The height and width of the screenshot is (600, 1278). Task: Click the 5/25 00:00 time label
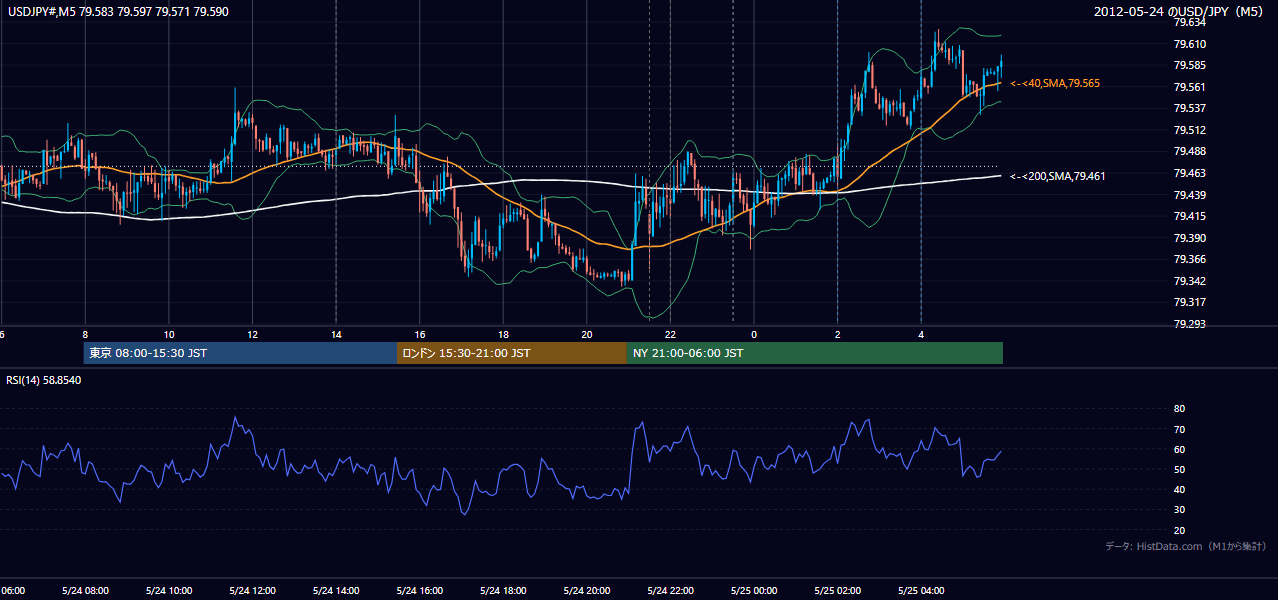click(x=754, y=591)
